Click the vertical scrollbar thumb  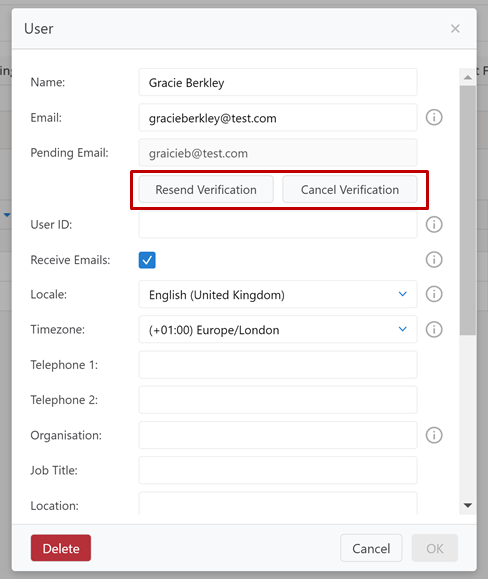point(468,210)
